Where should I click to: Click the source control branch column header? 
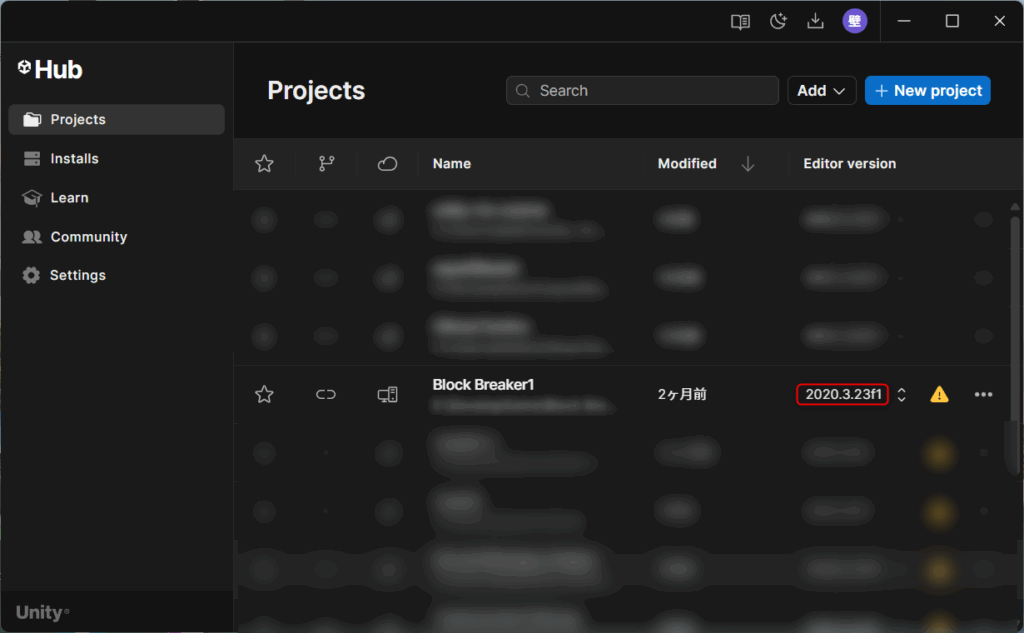coord(326,163)
